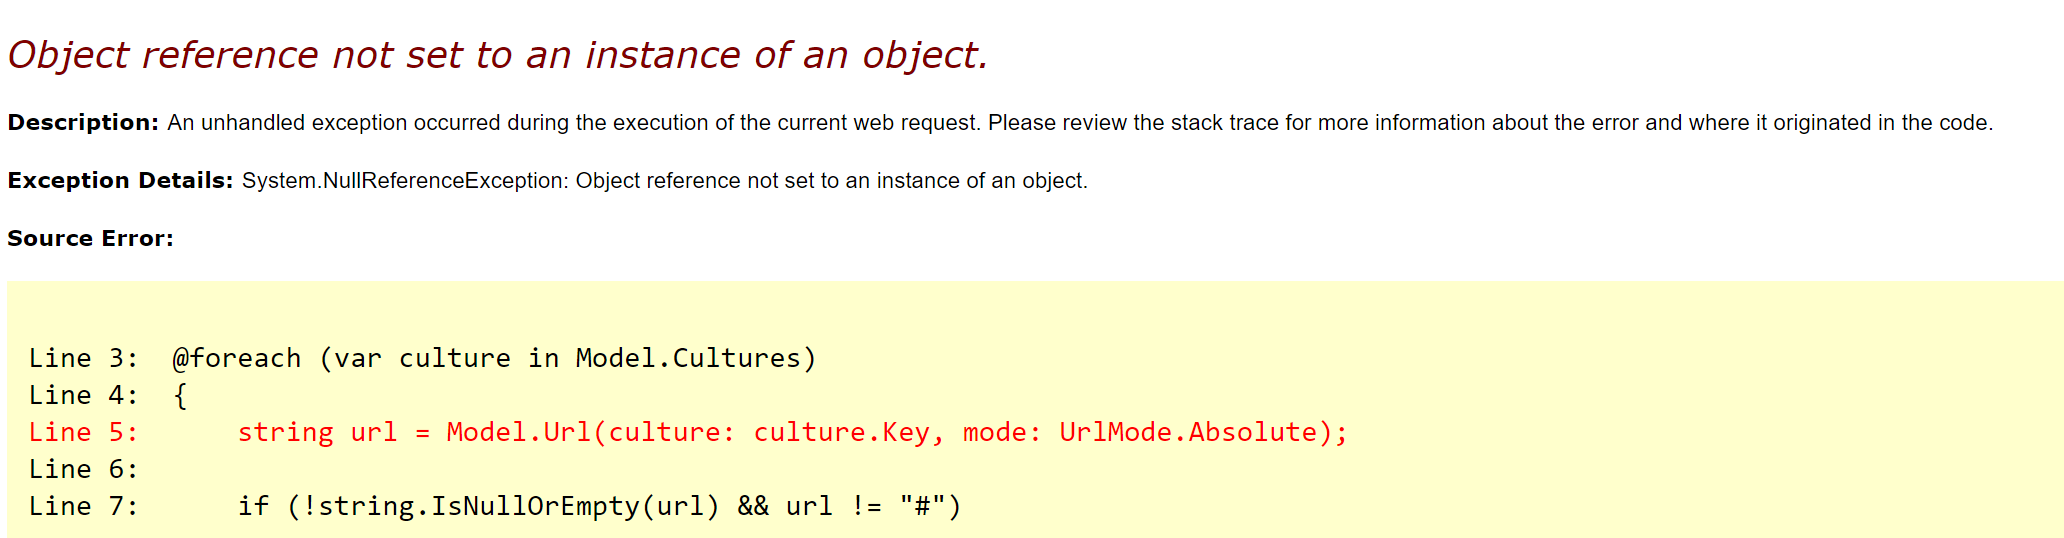Click the 'Source Error:' label

pyautogui.click(x=91, y=239)
